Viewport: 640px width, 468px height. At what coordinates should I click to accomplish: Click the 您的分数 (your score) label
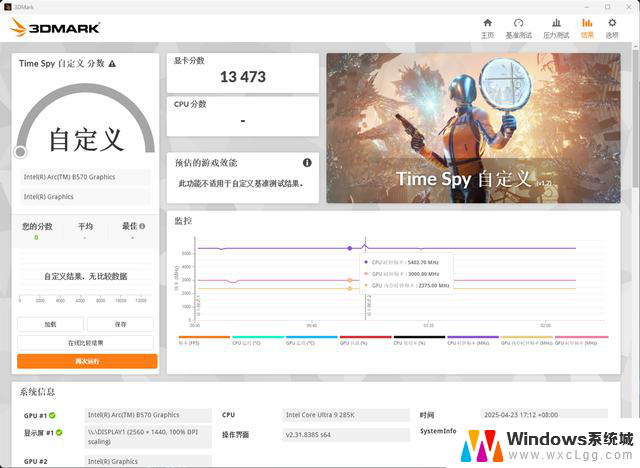click(37, 226)
